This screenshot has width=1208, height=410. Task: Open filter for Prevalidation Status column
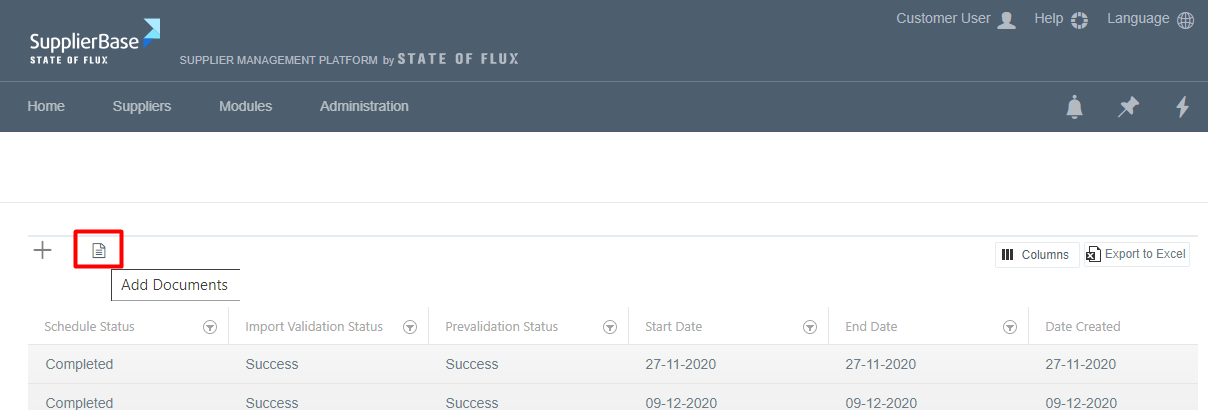[610, 327]
